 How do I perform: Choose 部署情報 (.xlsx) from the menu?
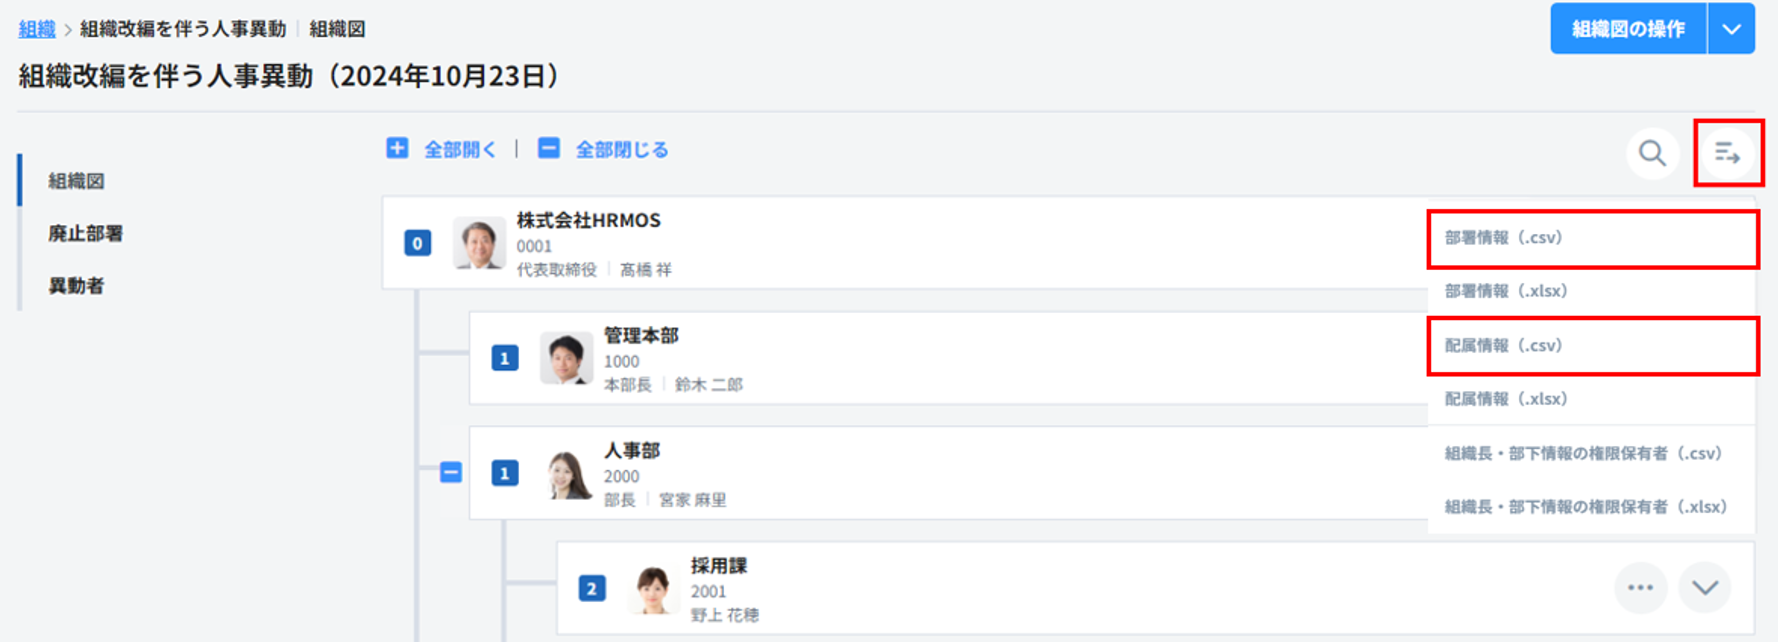1506,291
